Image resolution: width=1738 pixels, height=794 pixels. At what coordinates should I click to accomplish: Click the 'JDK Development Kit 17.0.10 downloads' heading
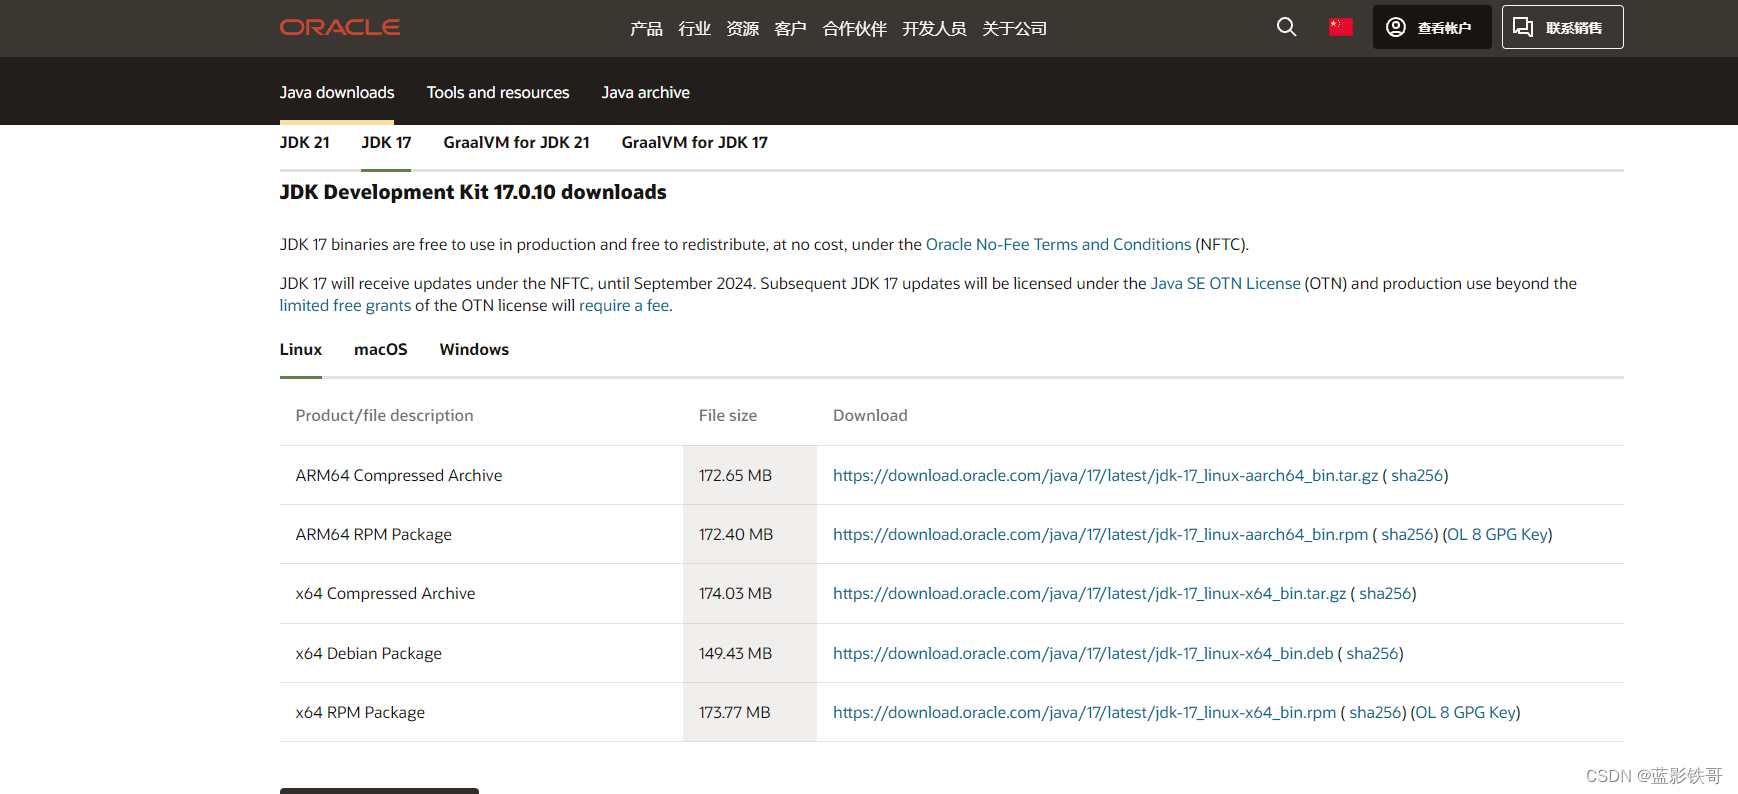coord(473,192)
